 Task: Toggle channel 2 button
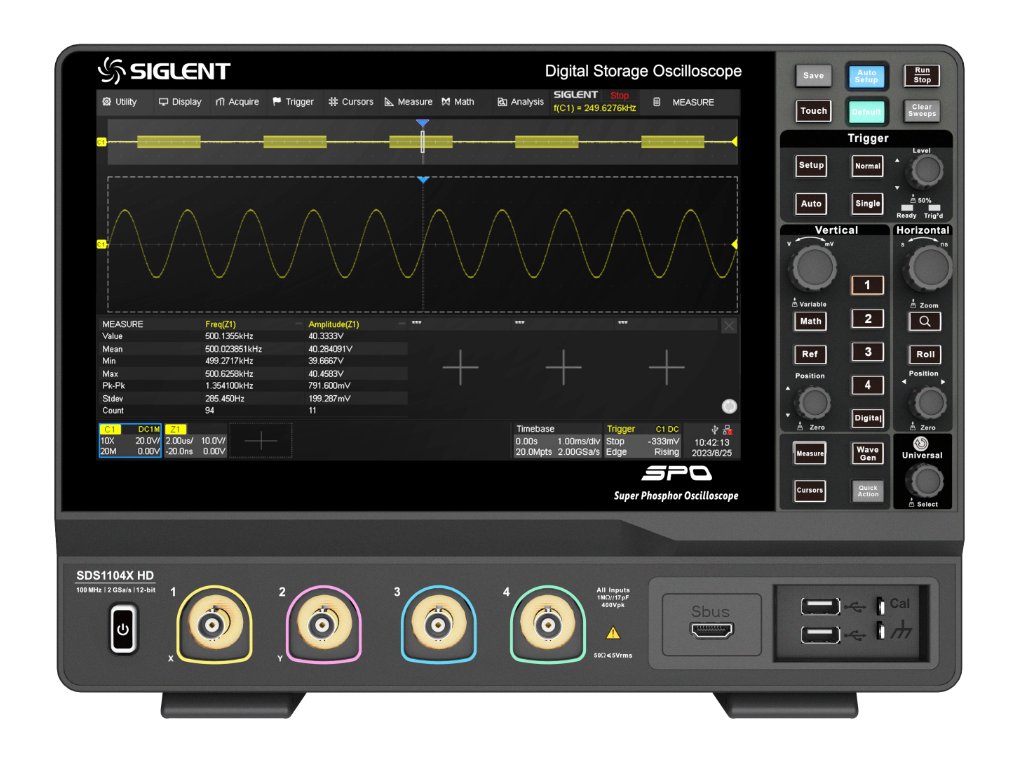pyautogui.click(x=867, y=319)
